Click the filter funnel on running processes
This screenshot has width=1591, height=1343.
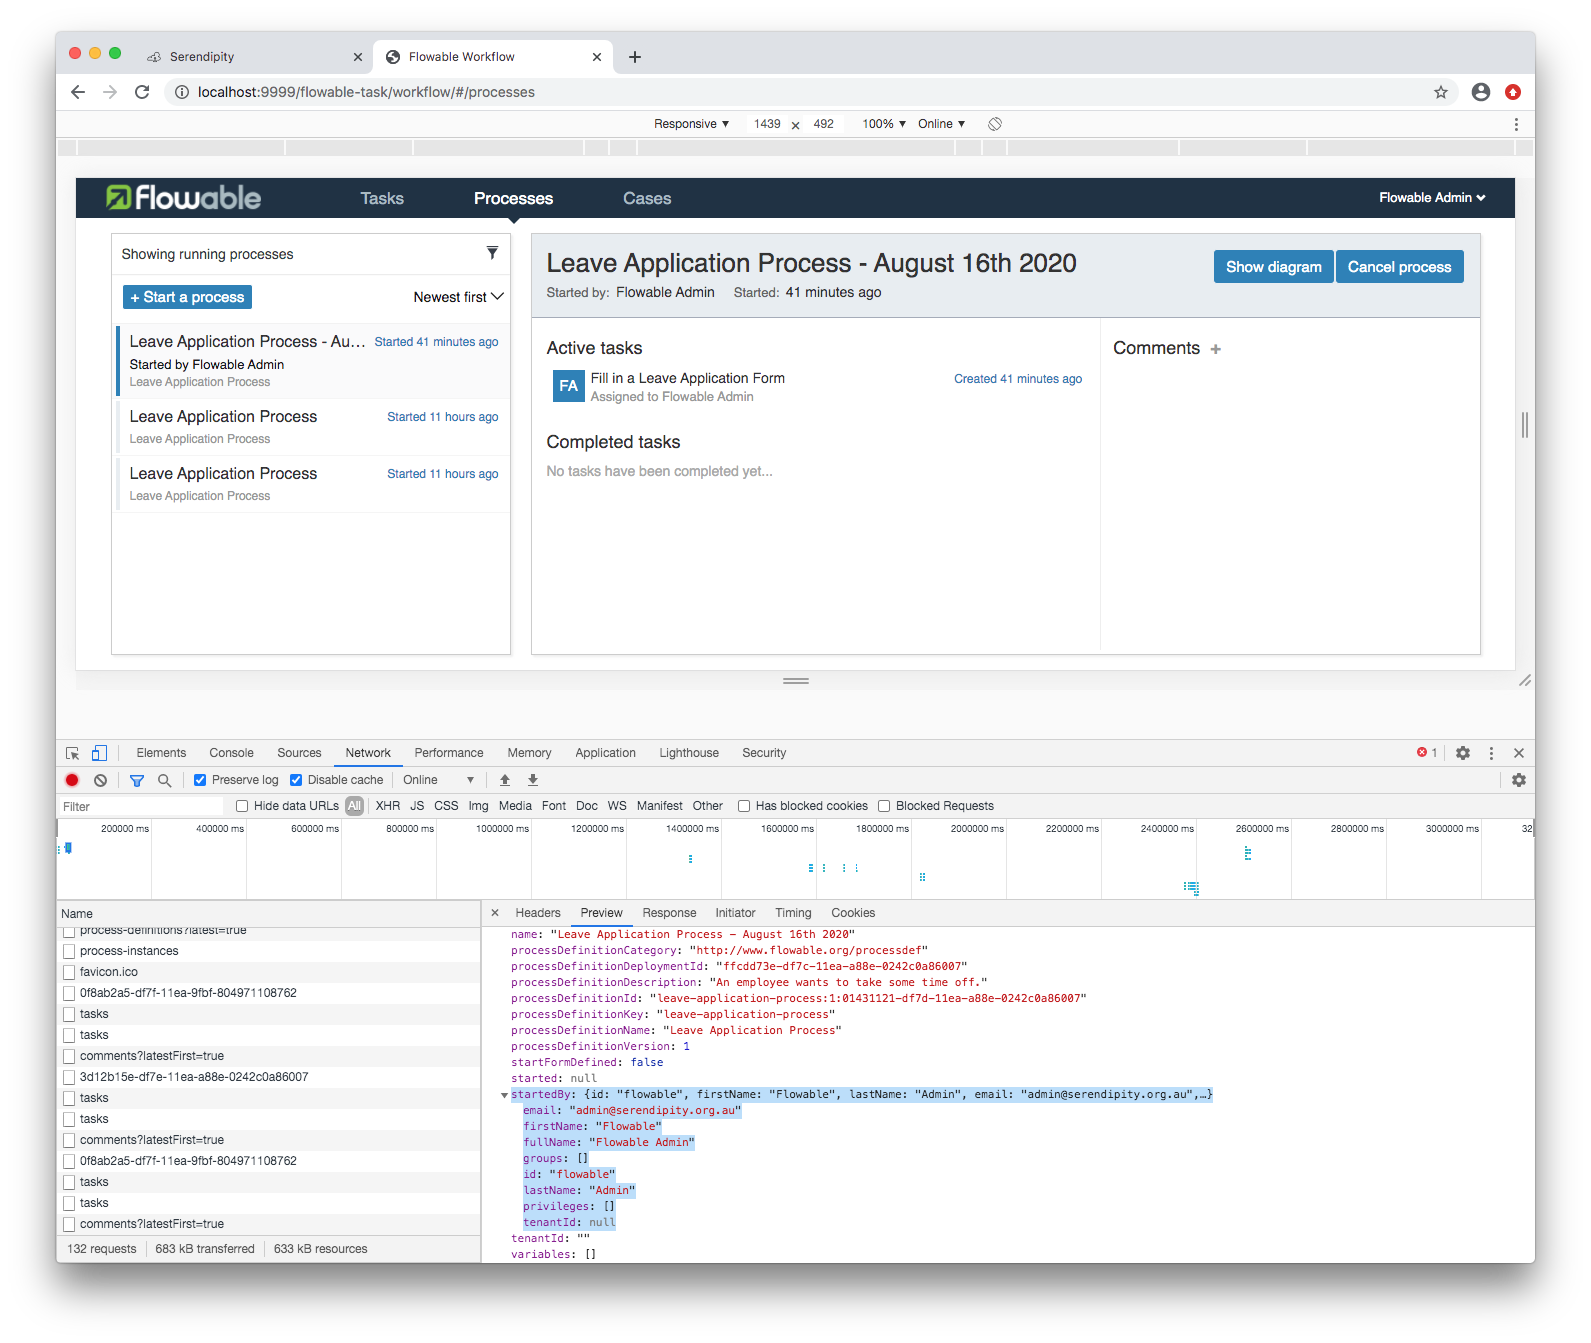492,253
